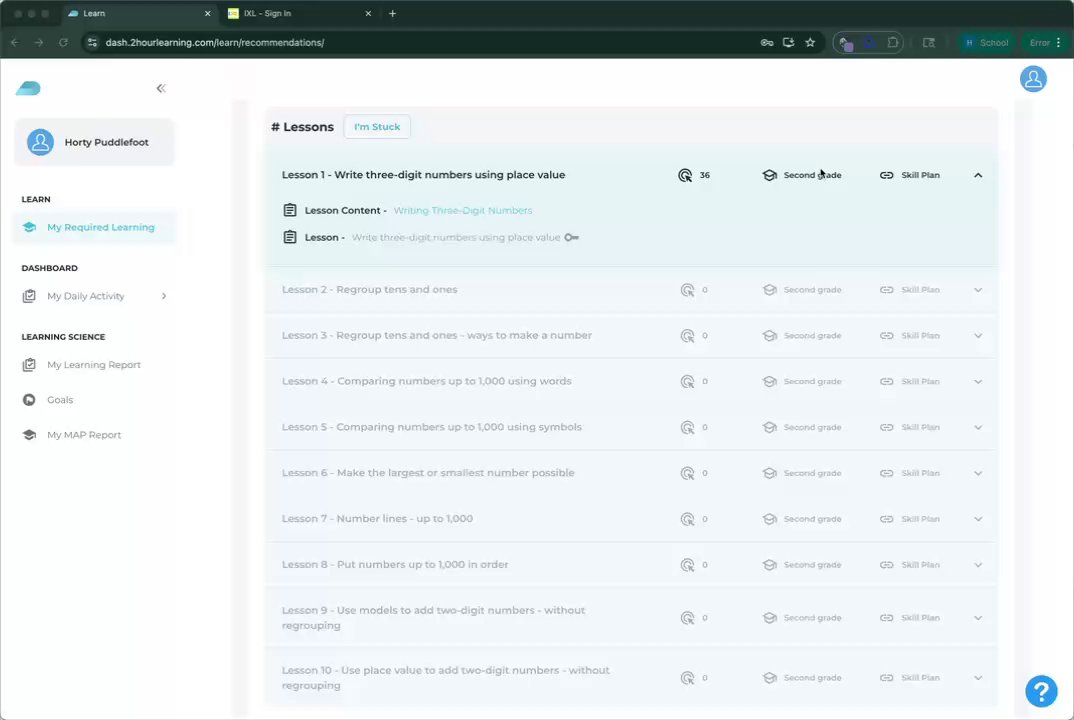Click the Goals icon in sidebar
The width and height of the screenshot is (1074, 720).
[29, 400]
